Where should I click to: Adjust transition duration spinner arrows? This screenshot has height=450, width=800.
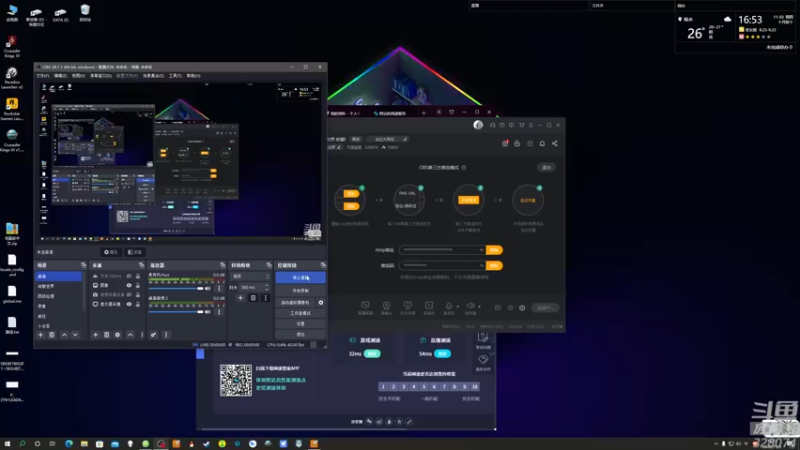pos(267,287)
